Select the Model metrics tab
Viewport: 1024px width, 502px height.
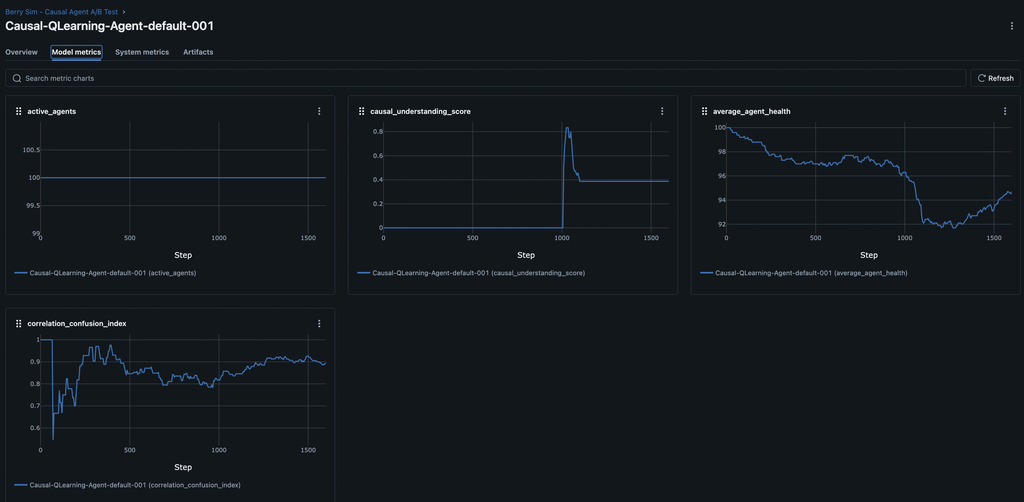(x=76, y=52)
